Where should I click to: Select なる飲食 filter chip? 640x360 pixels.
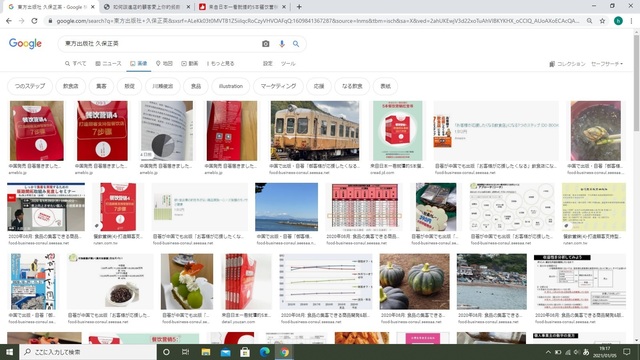click(x=352, y=86)
